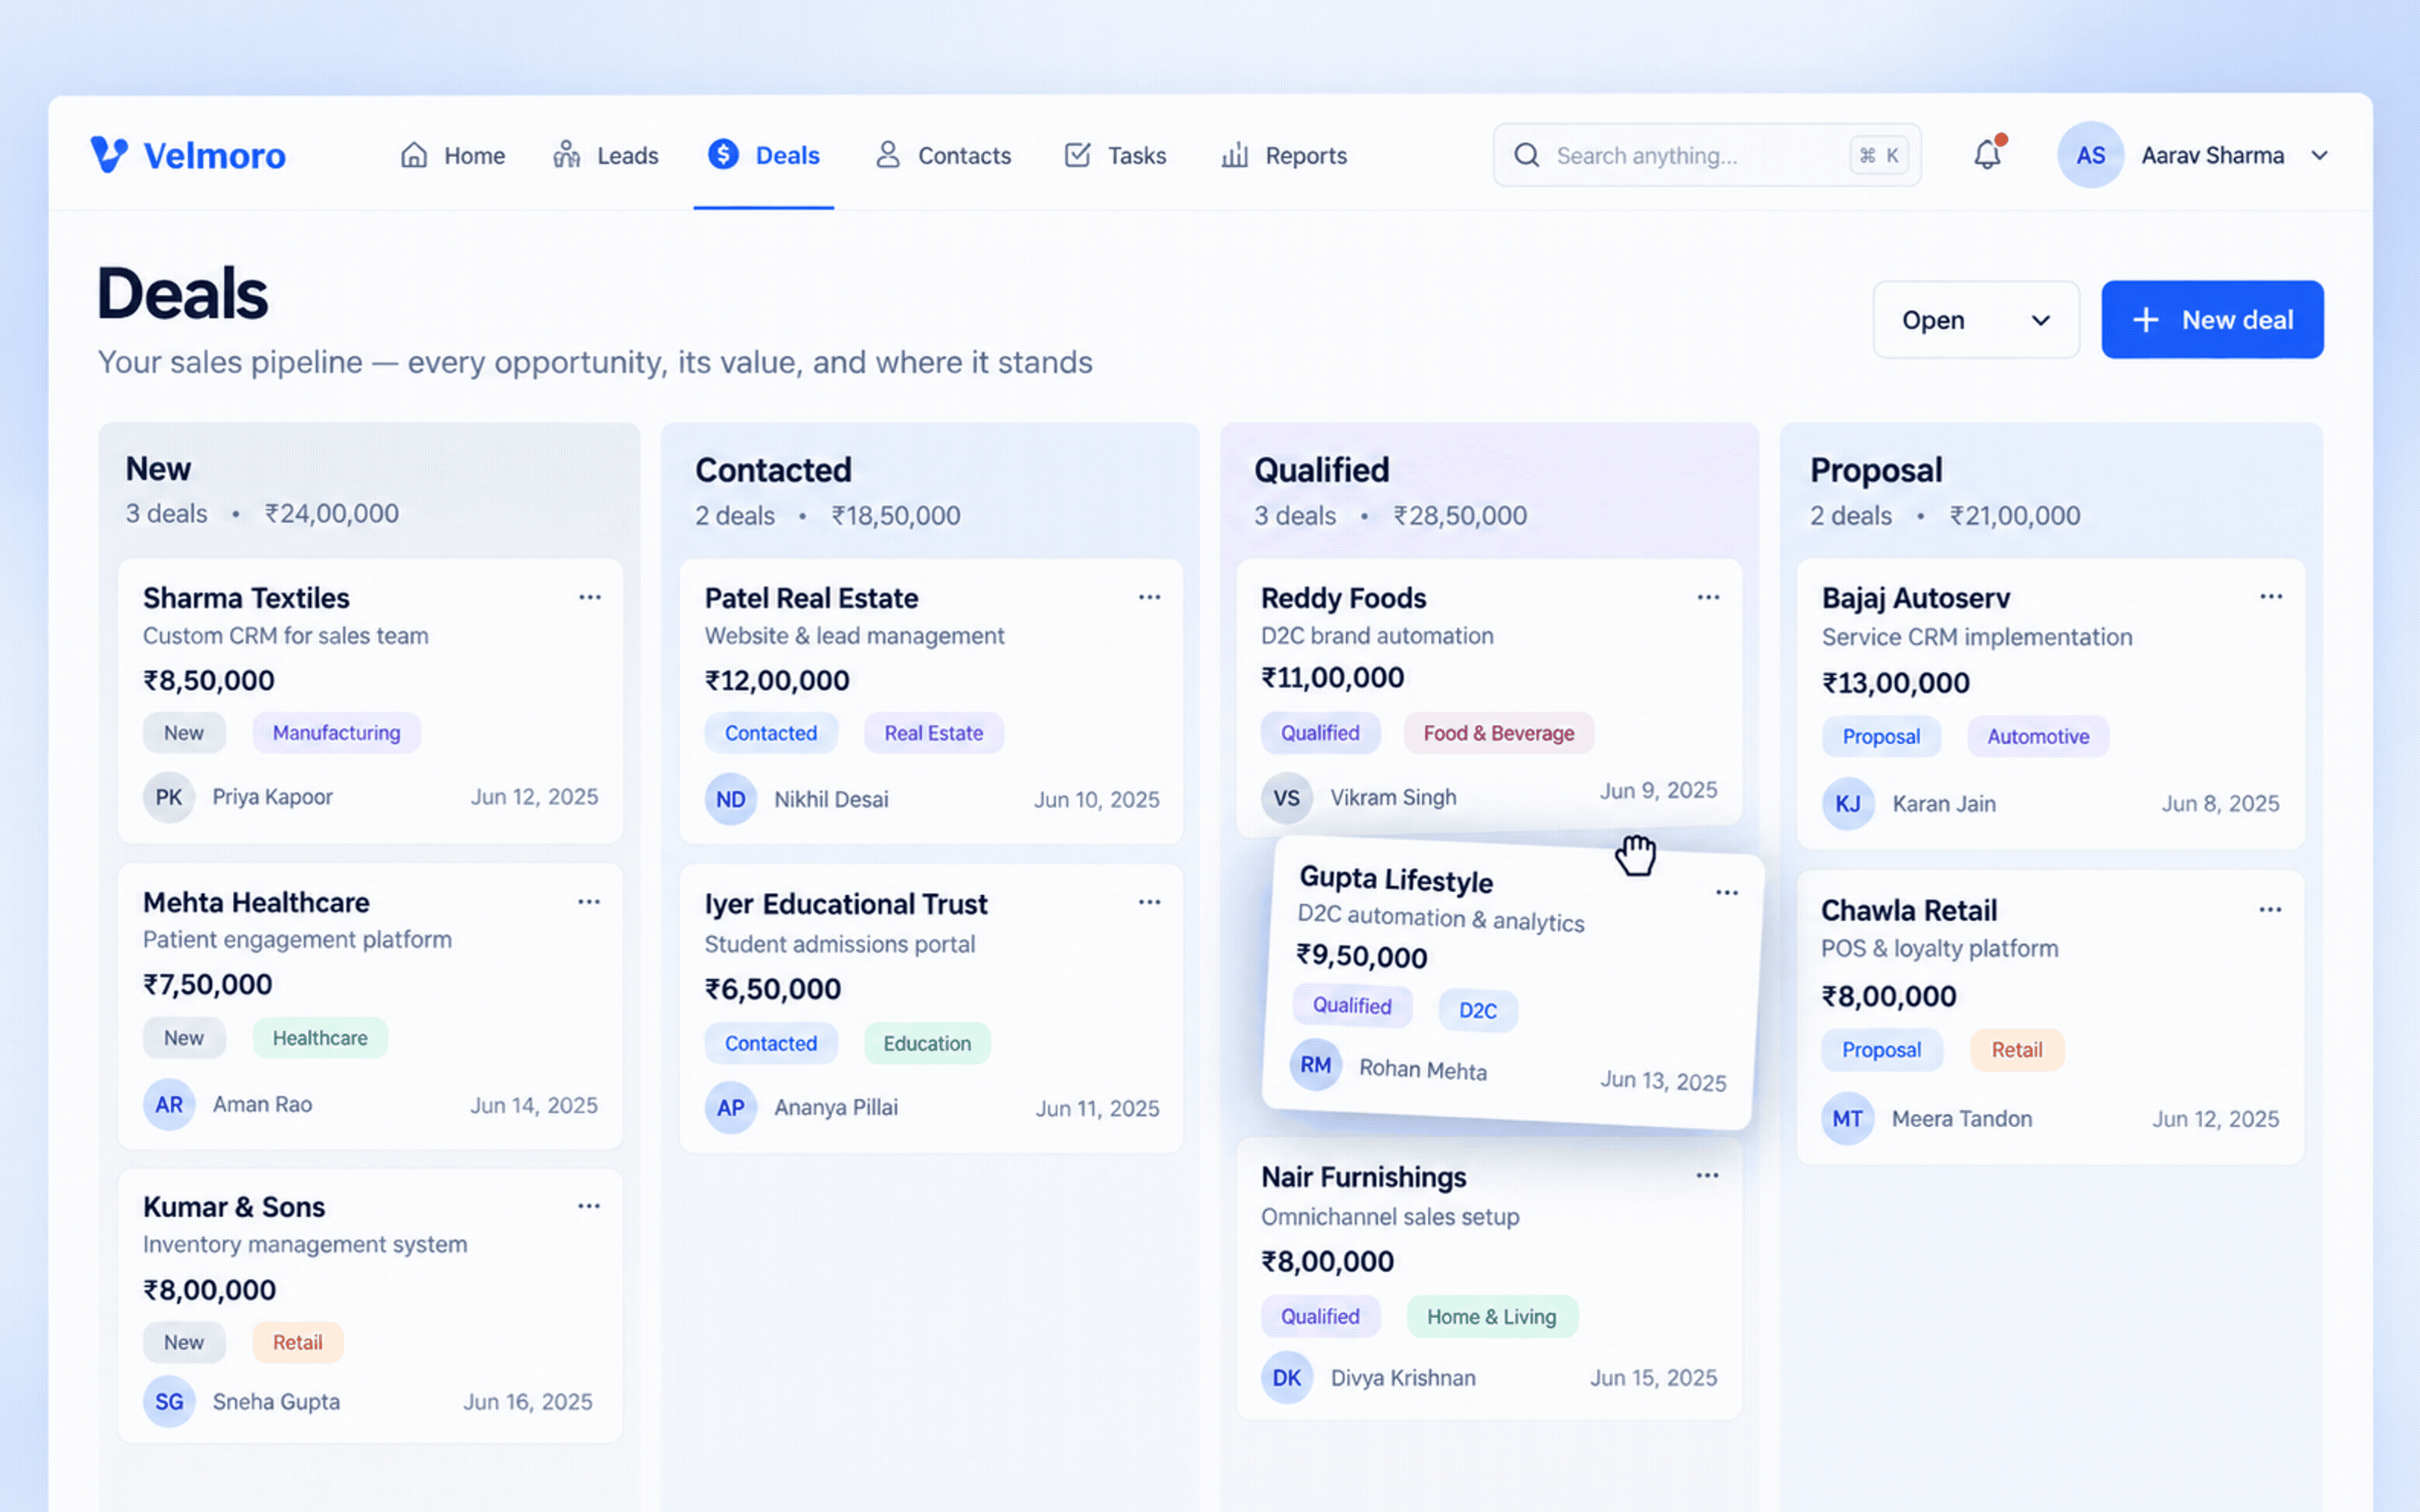Click the Contacted column header
The height and width of the screenshot is (1512, 2420).
coord(773,470)
